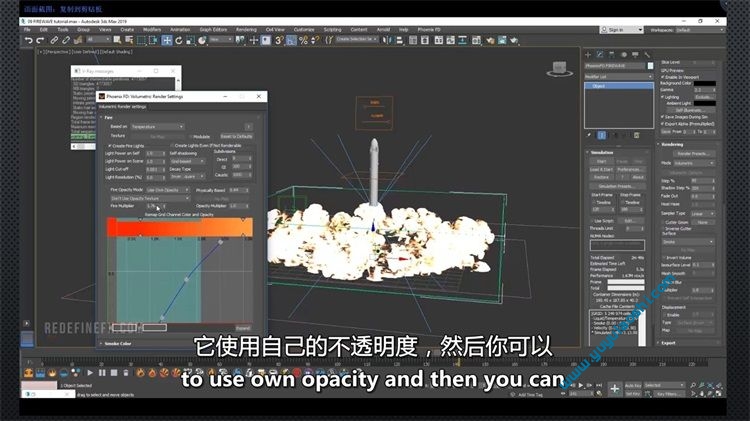This screenshot has width=750, height=421.
Task: Select the Object entry in modifier stack
Action: 618,86
